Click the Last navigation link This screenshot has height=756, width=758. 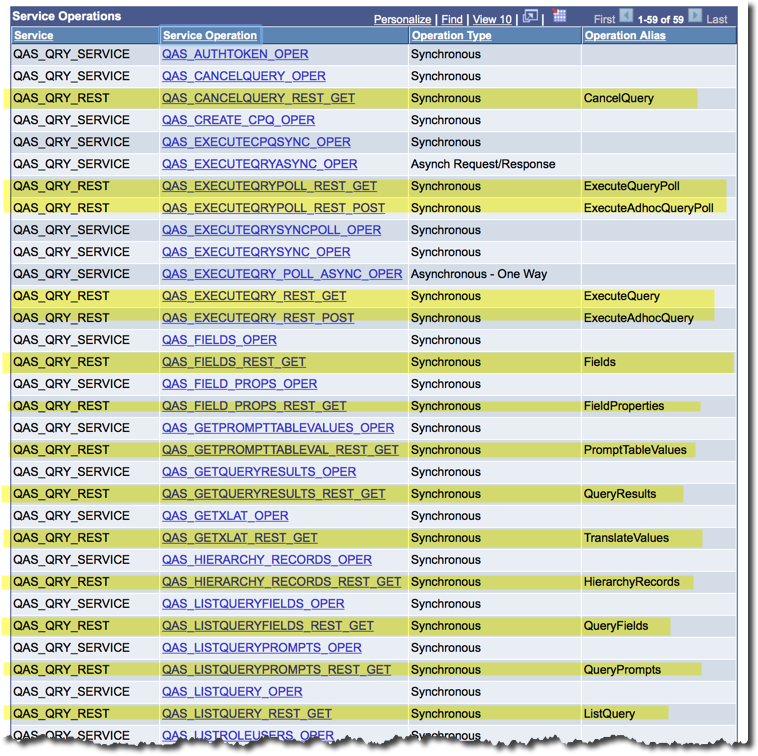(x=716, y=19)
